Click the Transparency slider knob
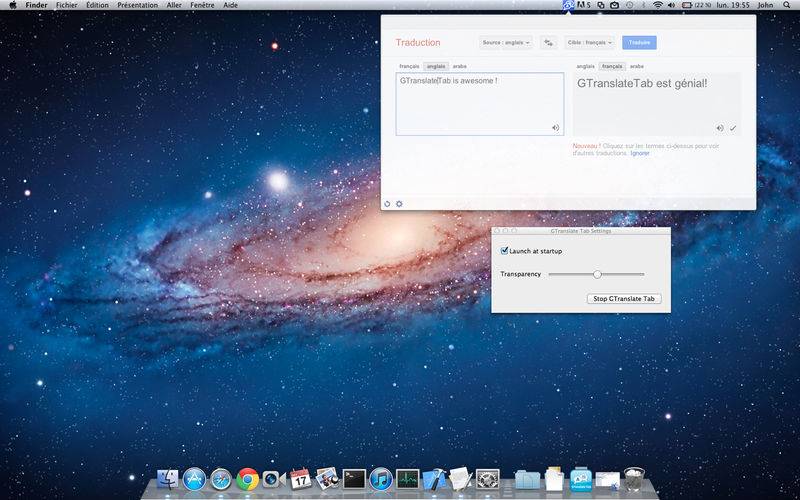 pos(597,274)
